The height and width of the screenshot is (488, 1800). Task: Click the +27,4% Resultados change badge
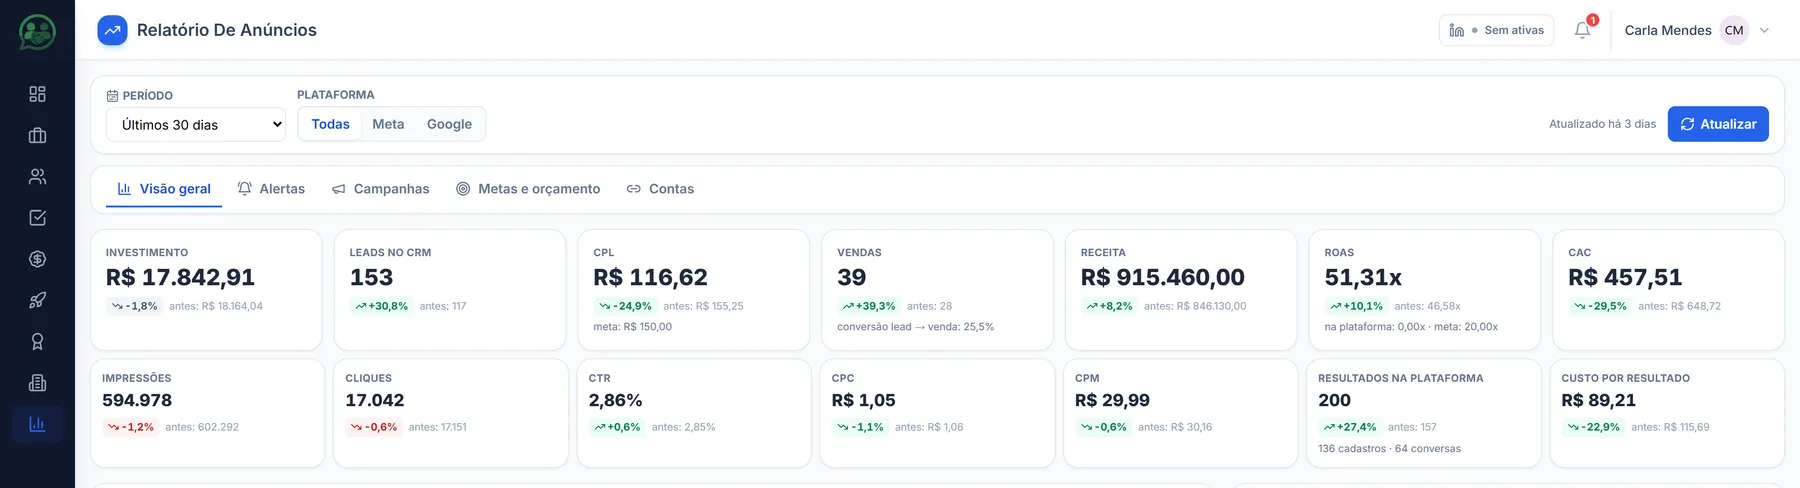coord(1349,427)
